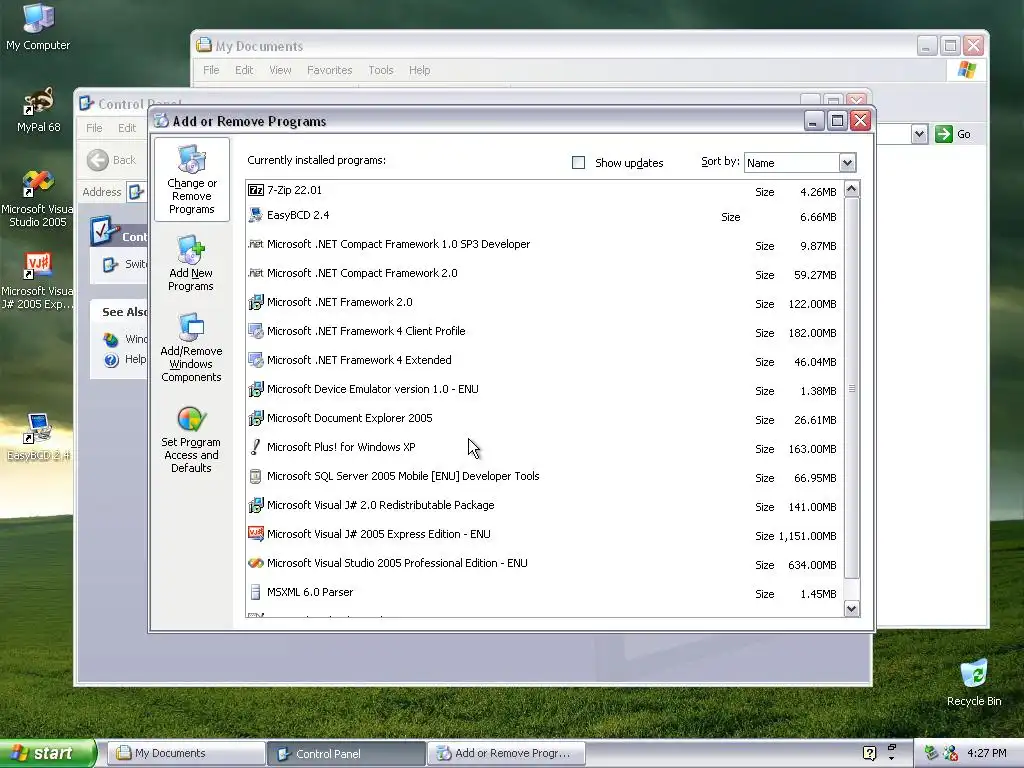This screenshot has height=768, width=1024.
Task: Open Add New Programs sidebar icon
Action: [x=191, y=264]
